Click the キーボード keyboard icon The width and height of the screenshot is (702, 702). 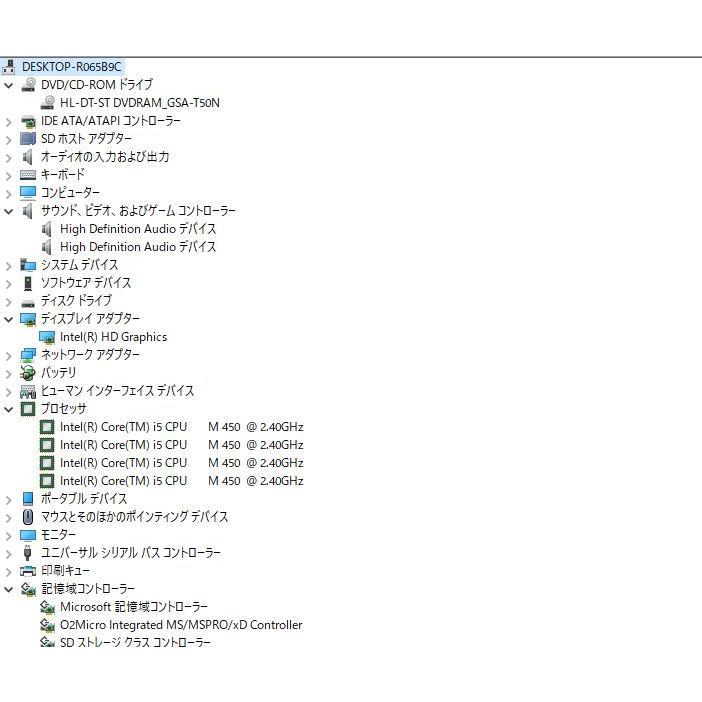click(x=28, y=175)
